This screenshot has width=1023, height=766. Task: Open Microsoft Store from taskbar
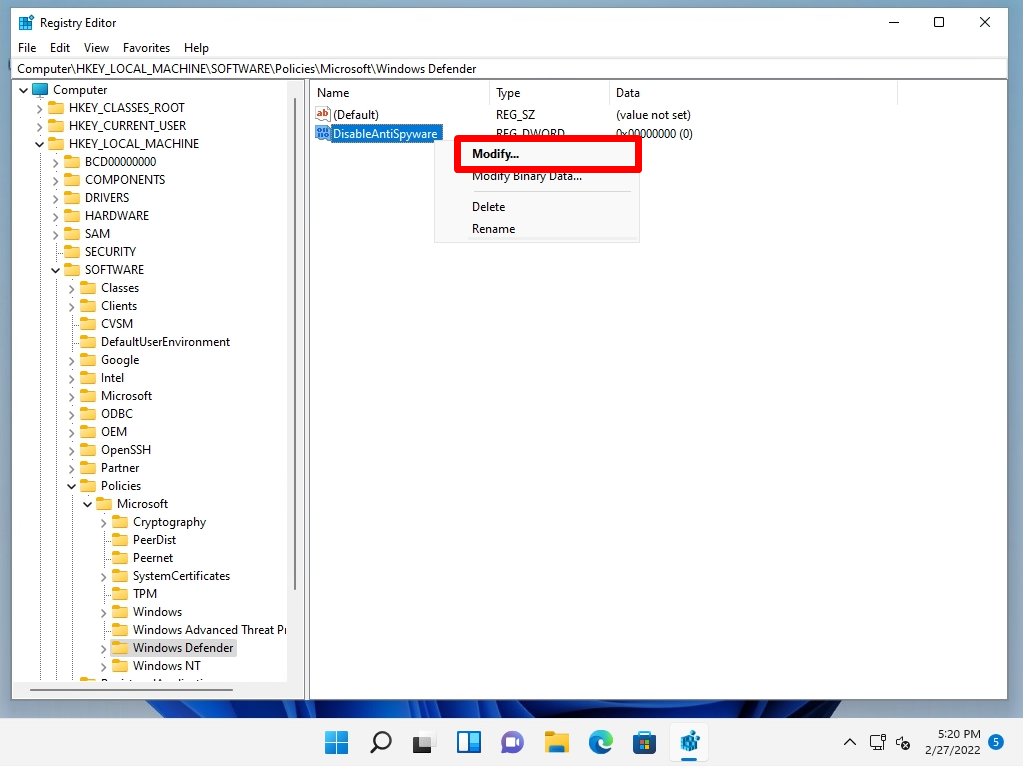click(x=644, y=742)
